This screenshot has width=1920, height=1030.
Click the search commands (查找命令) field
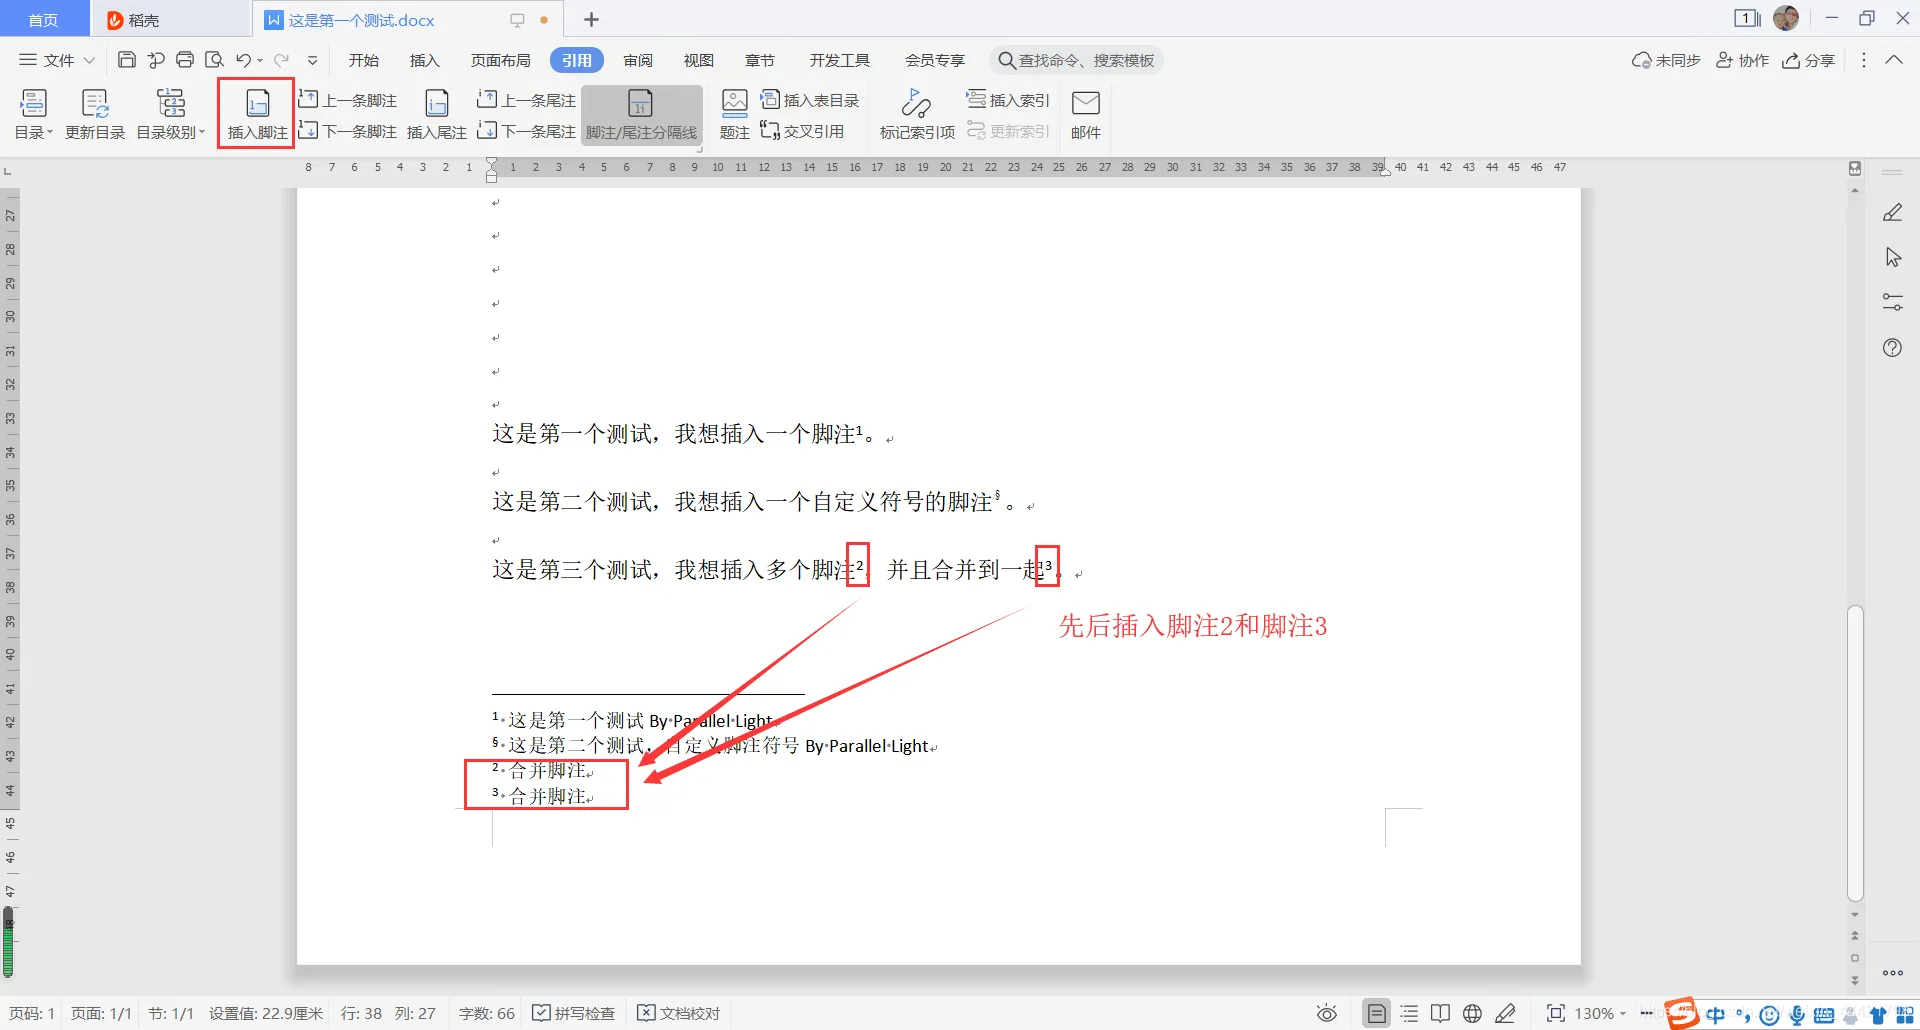point(1076,60)
